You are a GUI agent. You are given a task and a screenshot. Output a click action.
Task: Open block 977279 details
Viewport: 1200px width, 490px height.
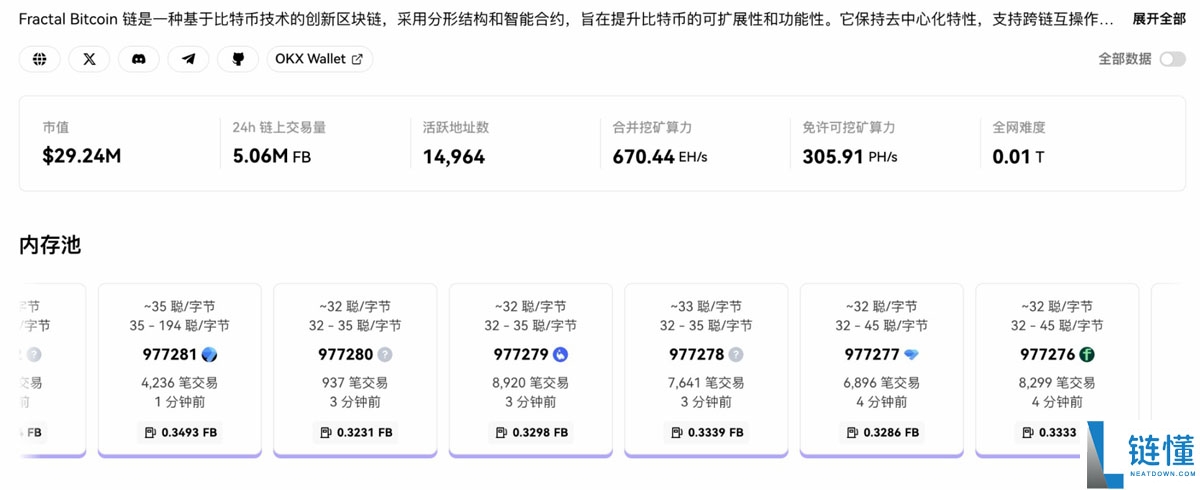521,354
